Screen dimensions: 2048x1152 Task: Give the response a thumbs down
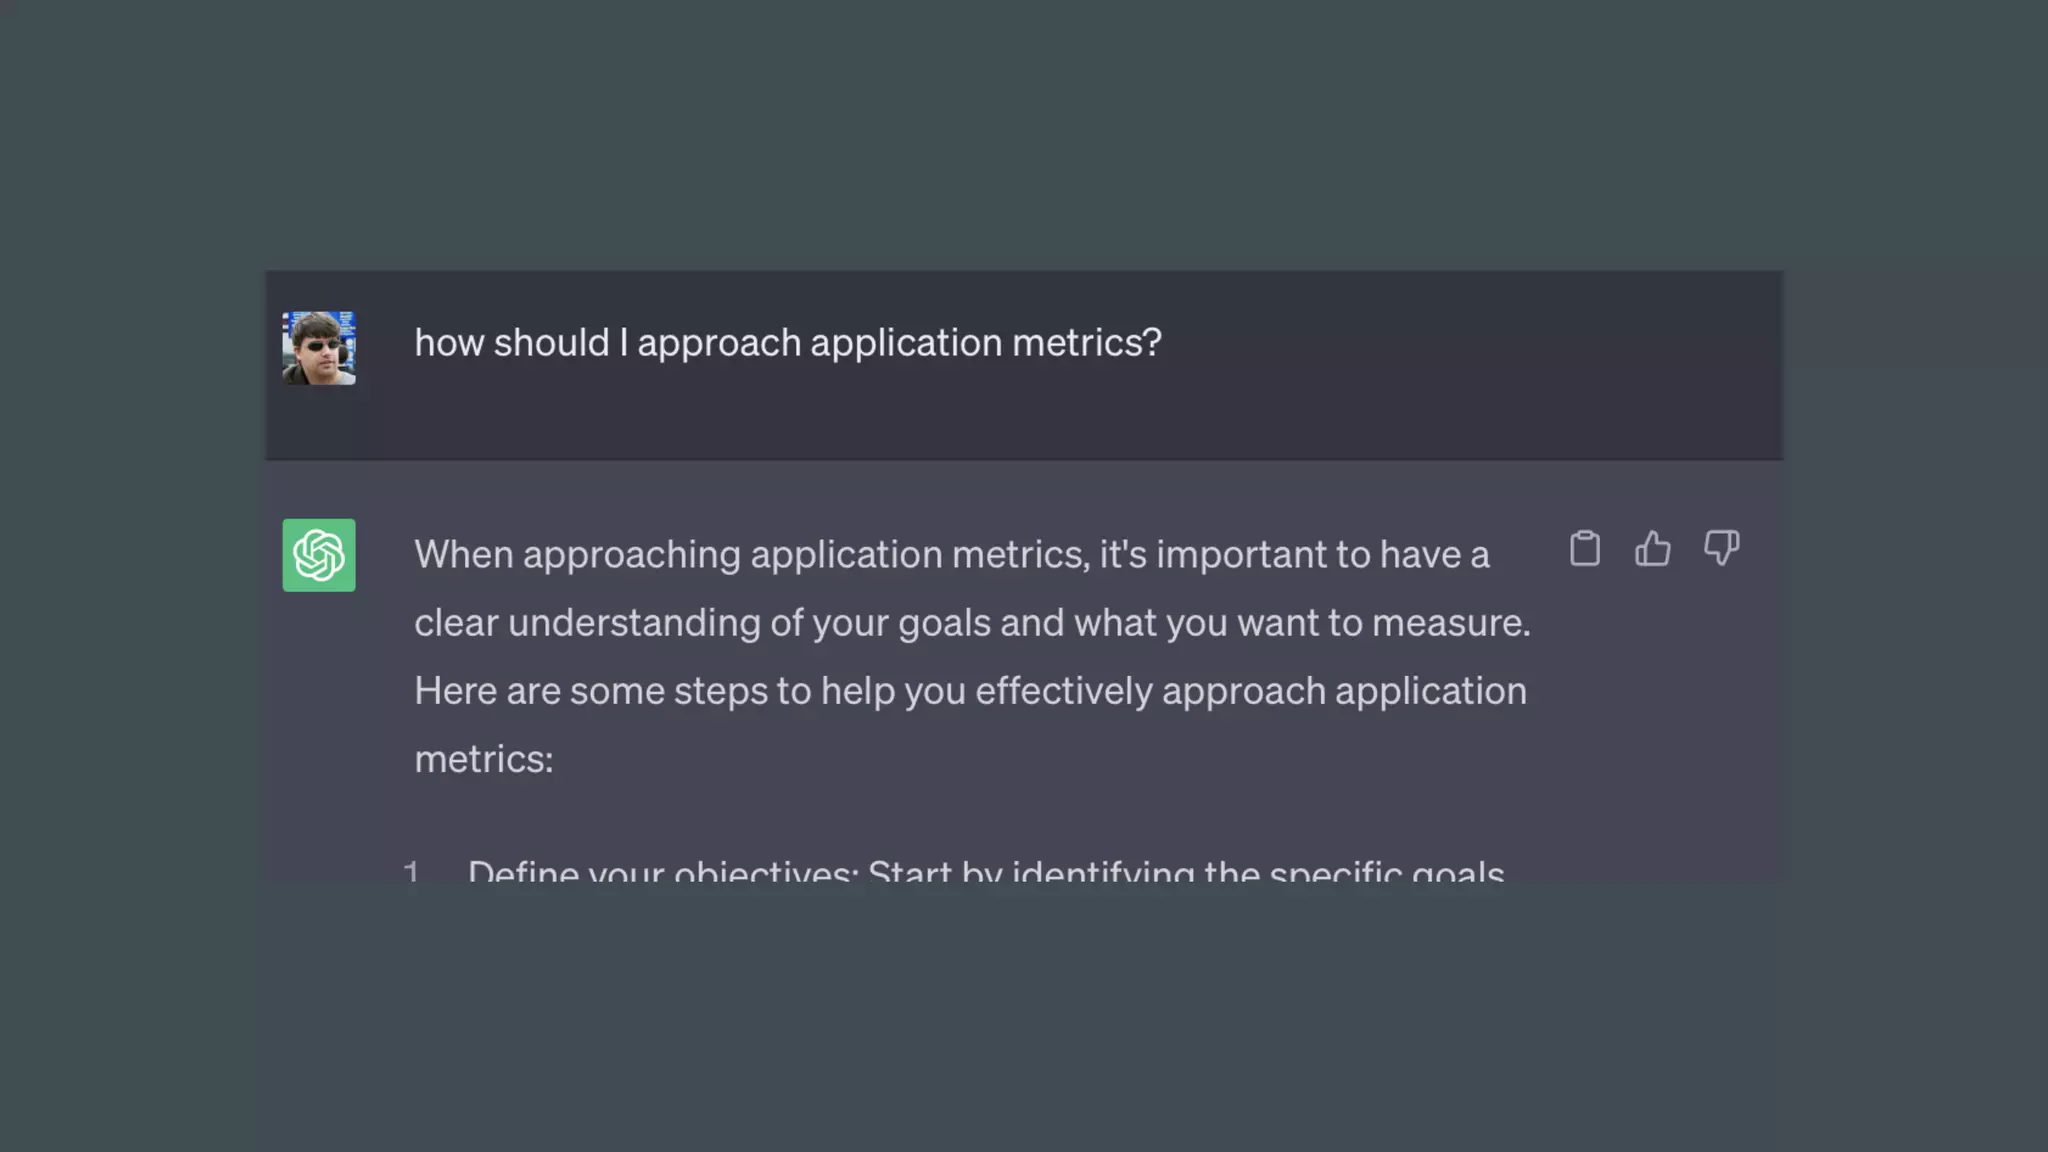tap(1721, 549)
